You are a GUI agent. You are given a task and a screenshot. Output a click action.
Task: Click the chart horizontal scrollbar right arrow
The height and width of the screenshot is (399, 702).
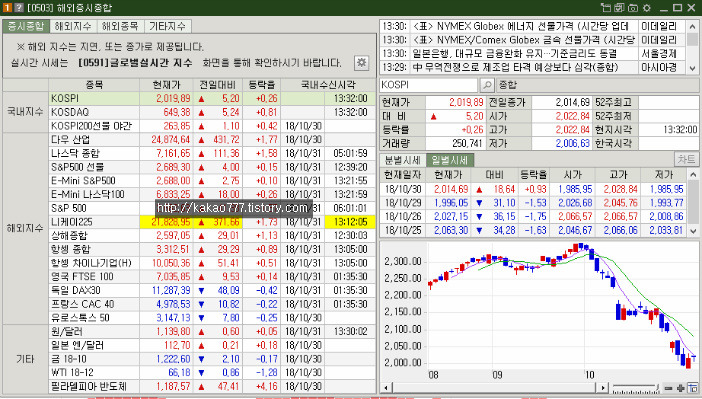point(603,388)
